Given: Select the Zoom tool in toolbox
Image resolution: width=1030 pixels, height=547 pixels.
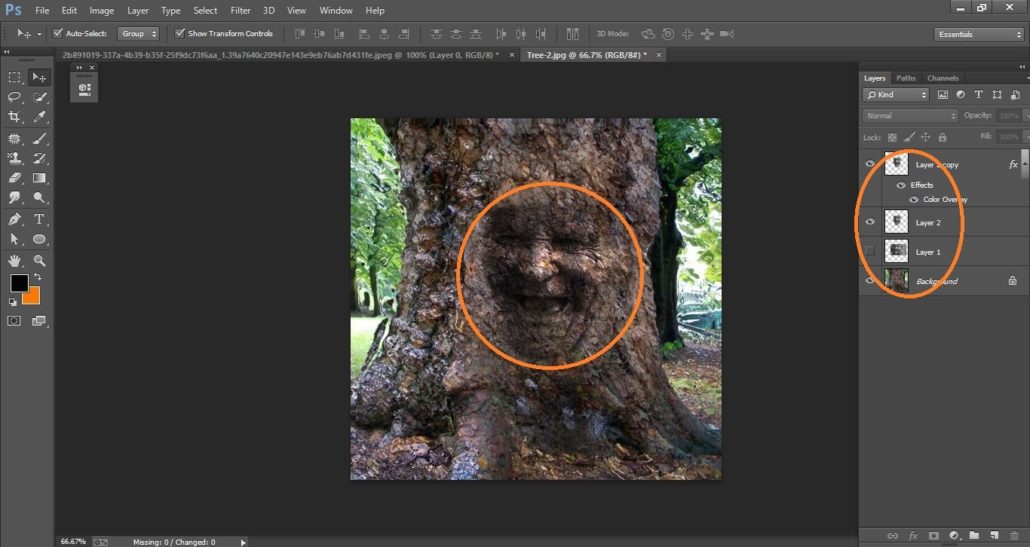Looking at the screenshot, I should 39,261.
